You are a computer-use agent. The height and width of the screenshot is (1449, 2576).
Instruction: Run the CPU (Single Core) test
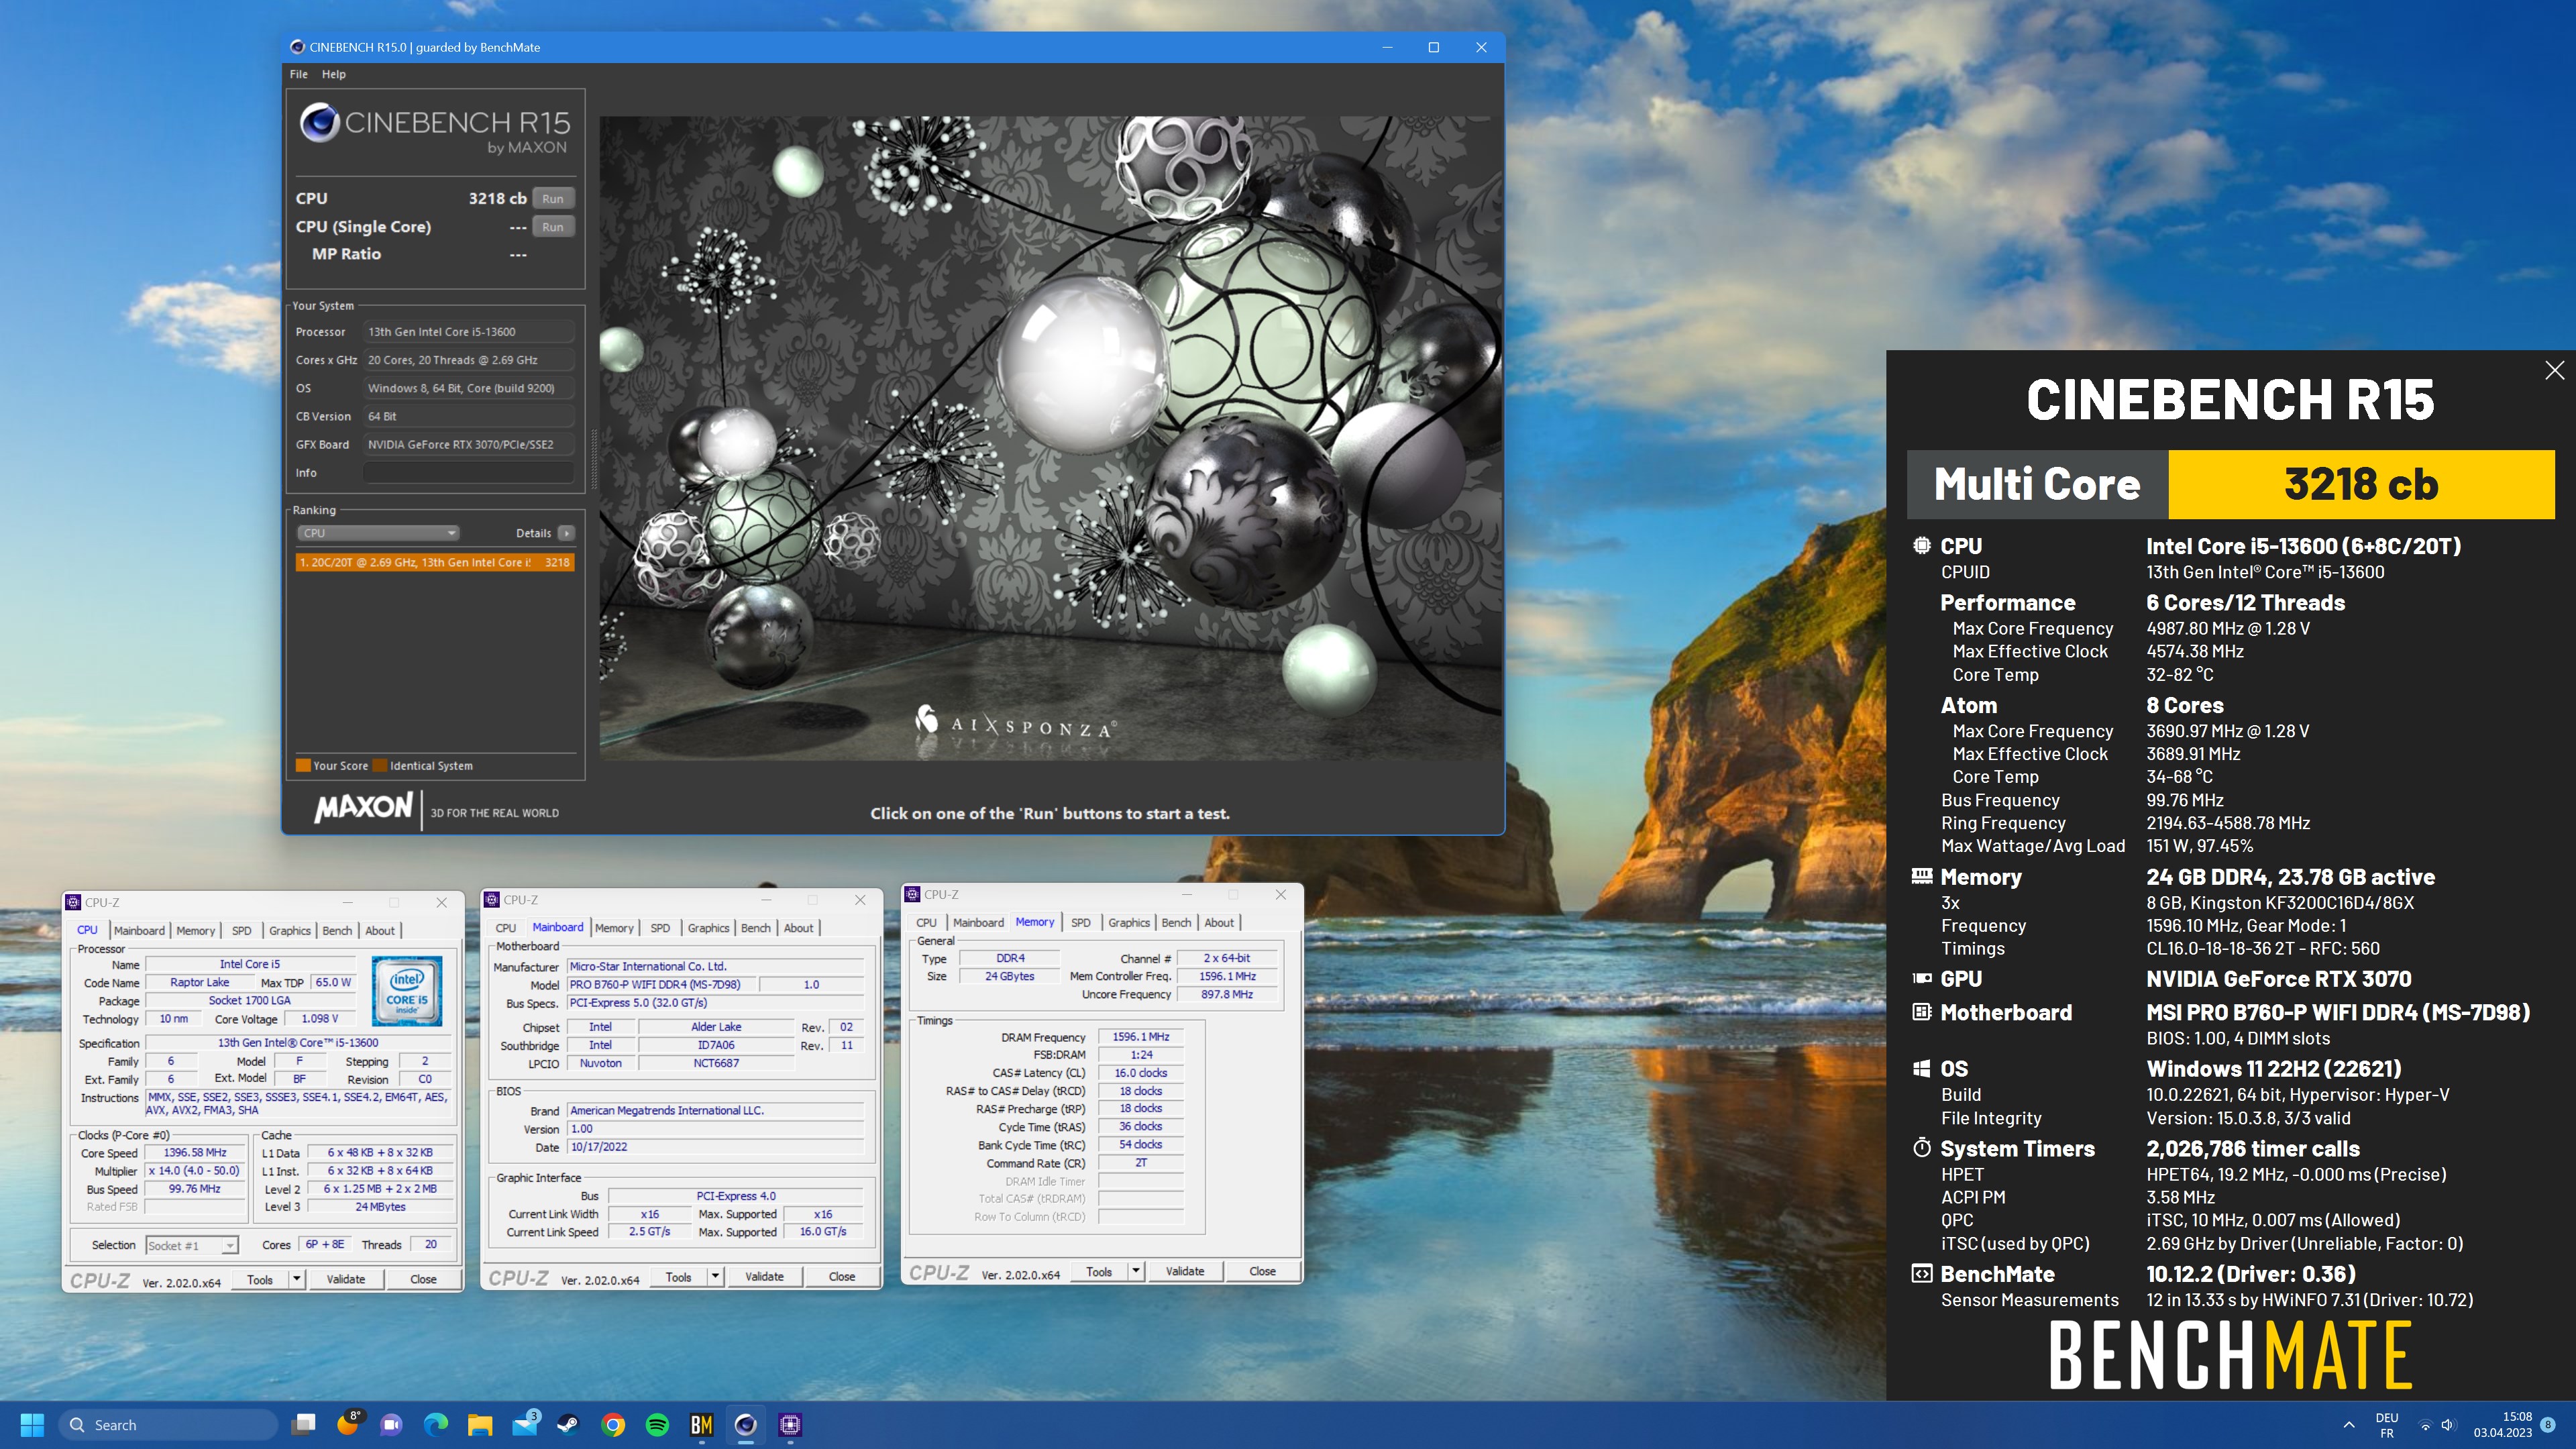(553, 227)
